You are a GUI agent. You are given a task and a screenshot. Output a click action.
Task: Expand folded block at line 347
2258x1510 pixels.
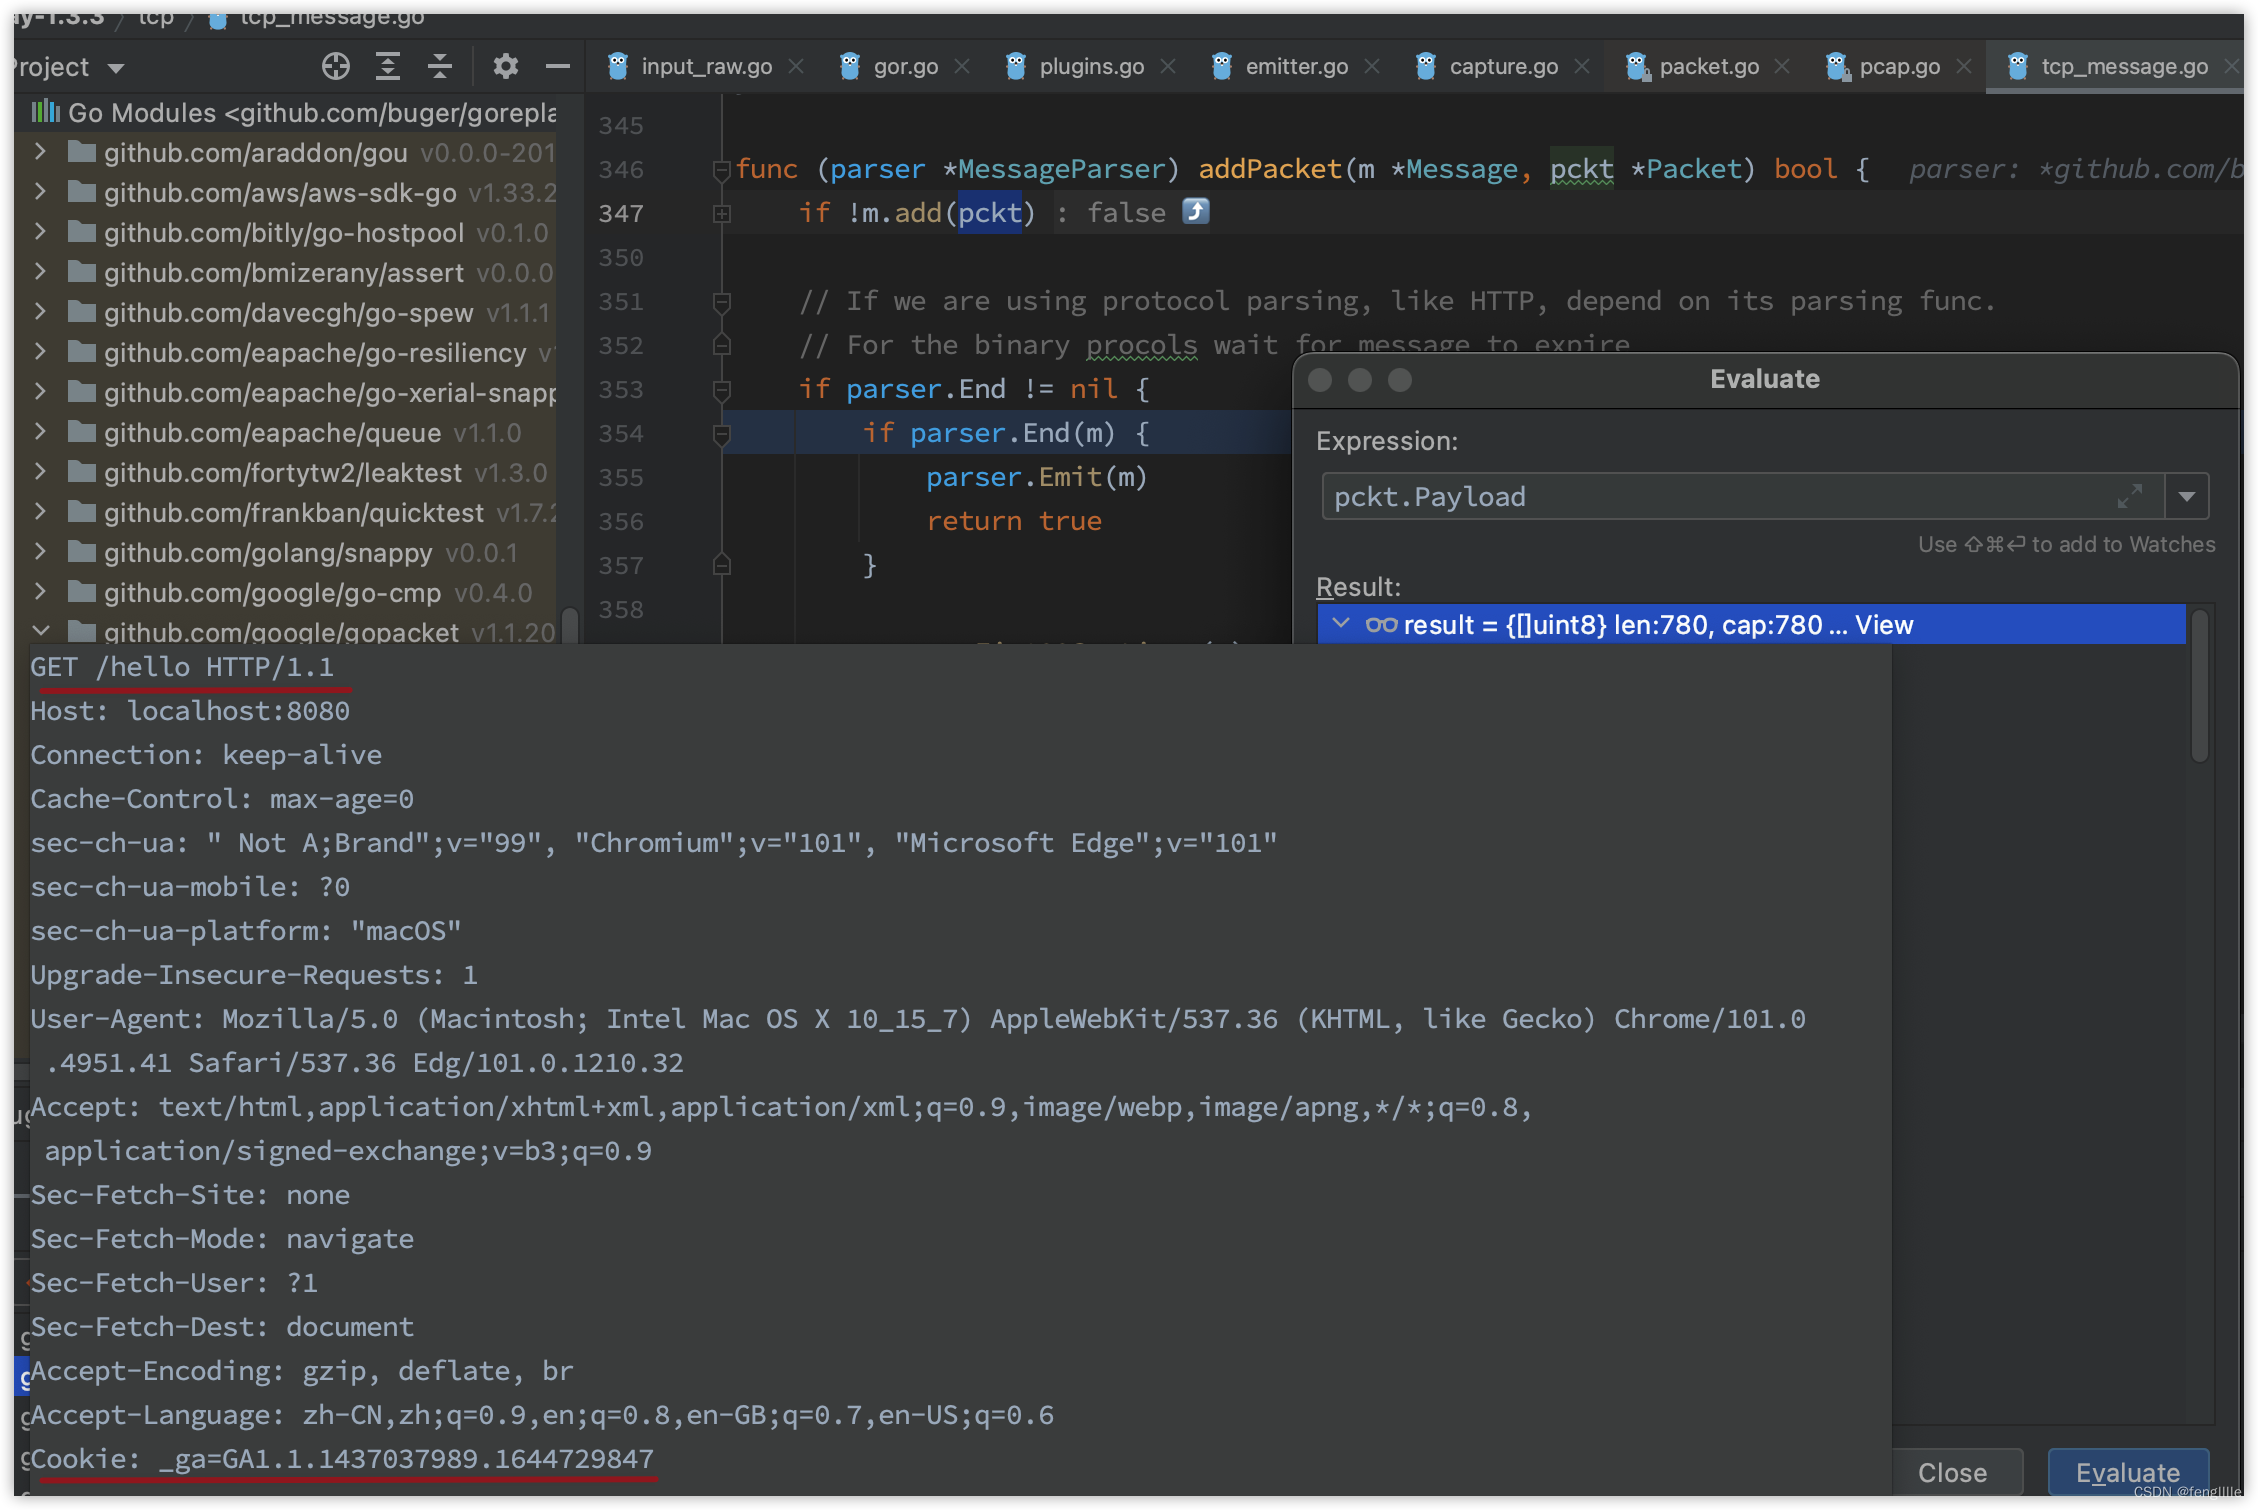pos(721,213)
